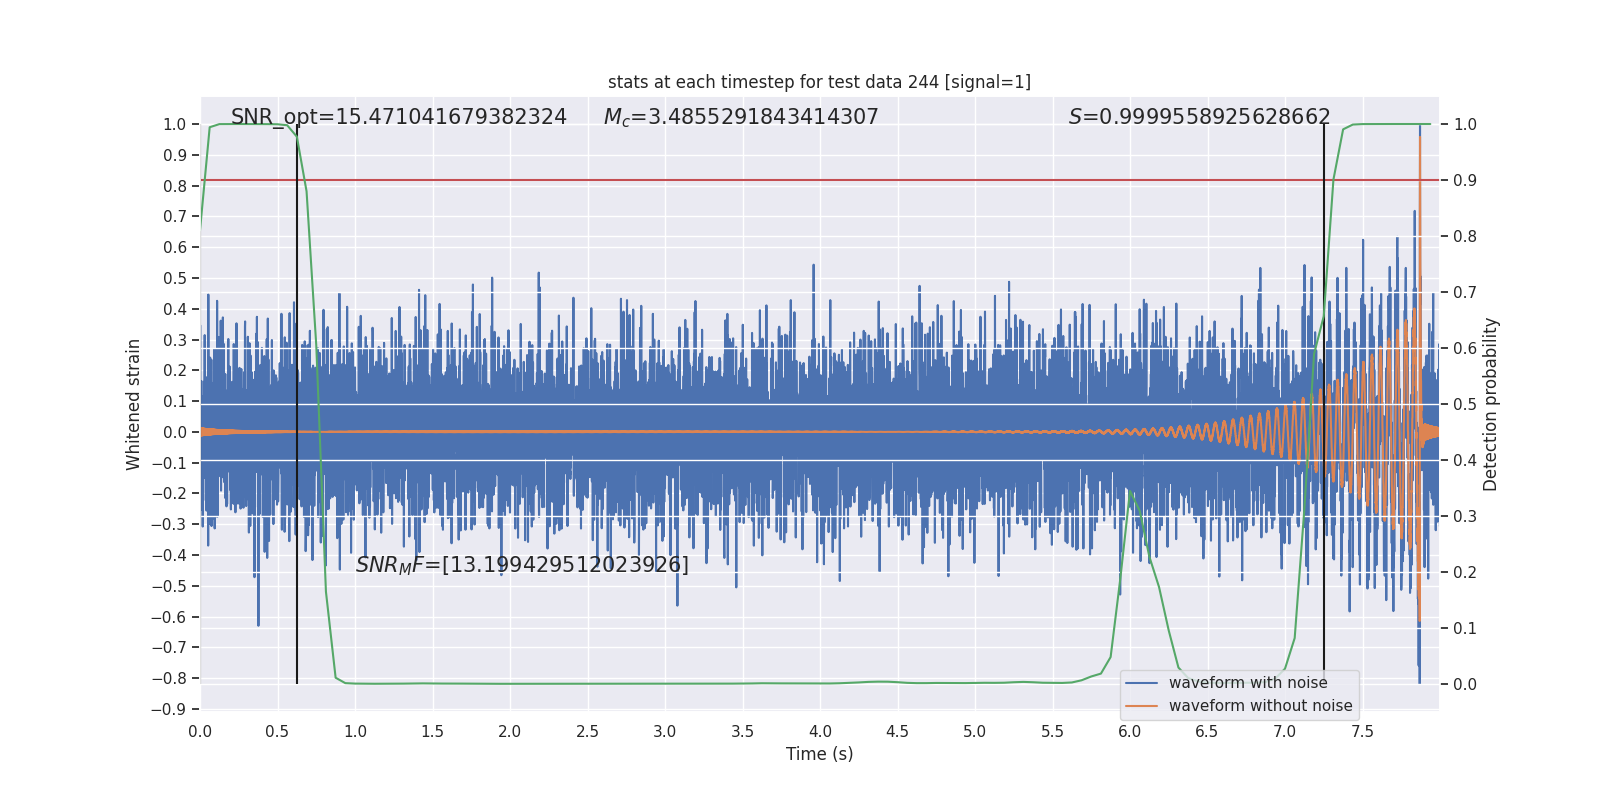Click the x-axis tick label 1.5
The image size is (1600, 800).
click(x=432, y=732)
